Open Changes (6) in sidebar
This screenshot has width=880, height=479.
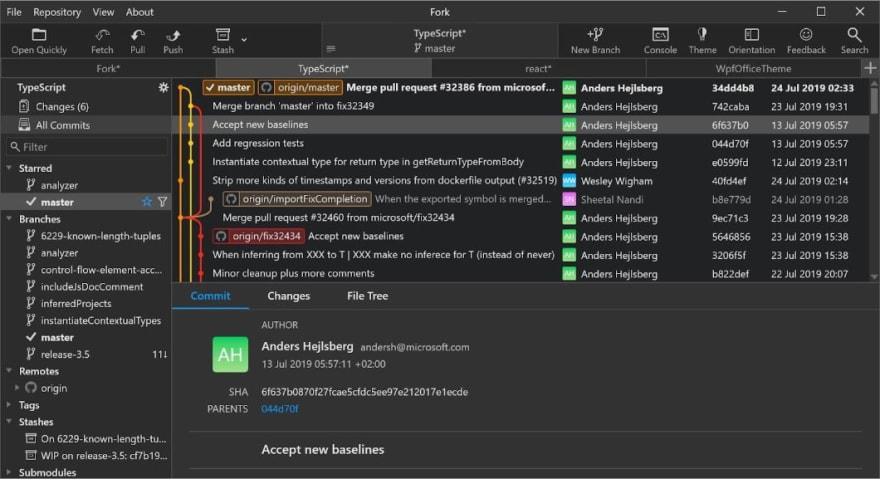point(86,107)
